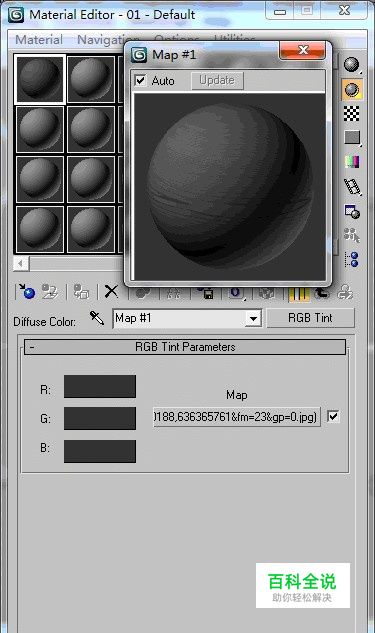
Task: Click the Go to Parent arrow icon
Action: [x=322, y=293]
